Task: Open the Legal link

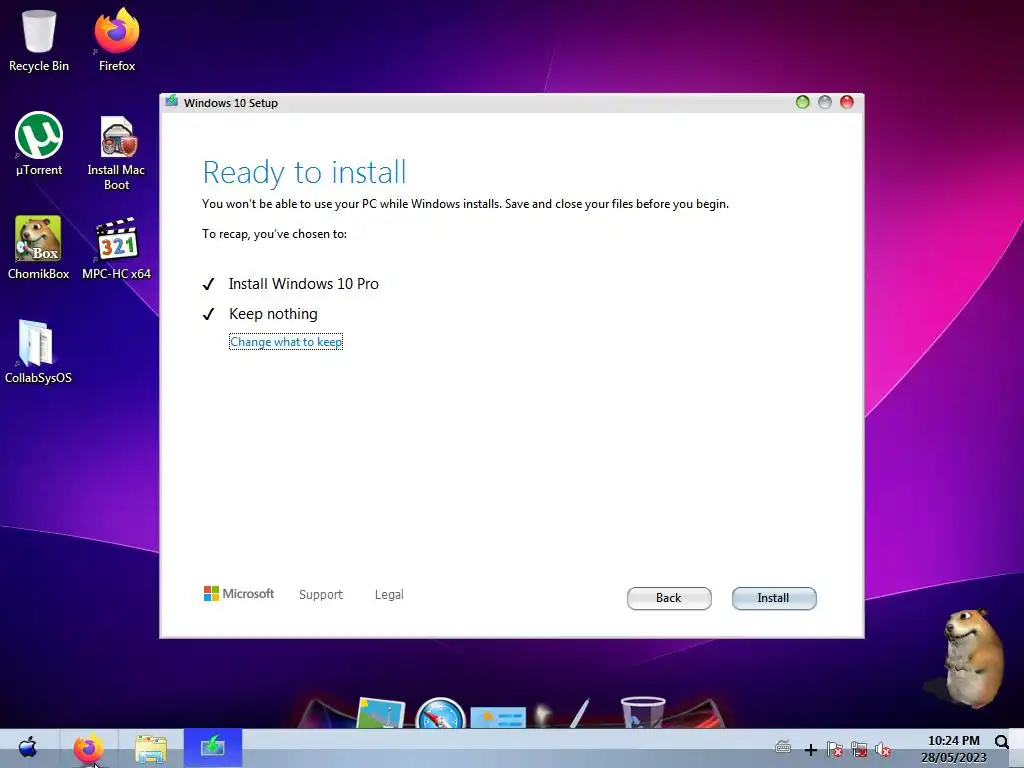Action: (x=389, y=594)
